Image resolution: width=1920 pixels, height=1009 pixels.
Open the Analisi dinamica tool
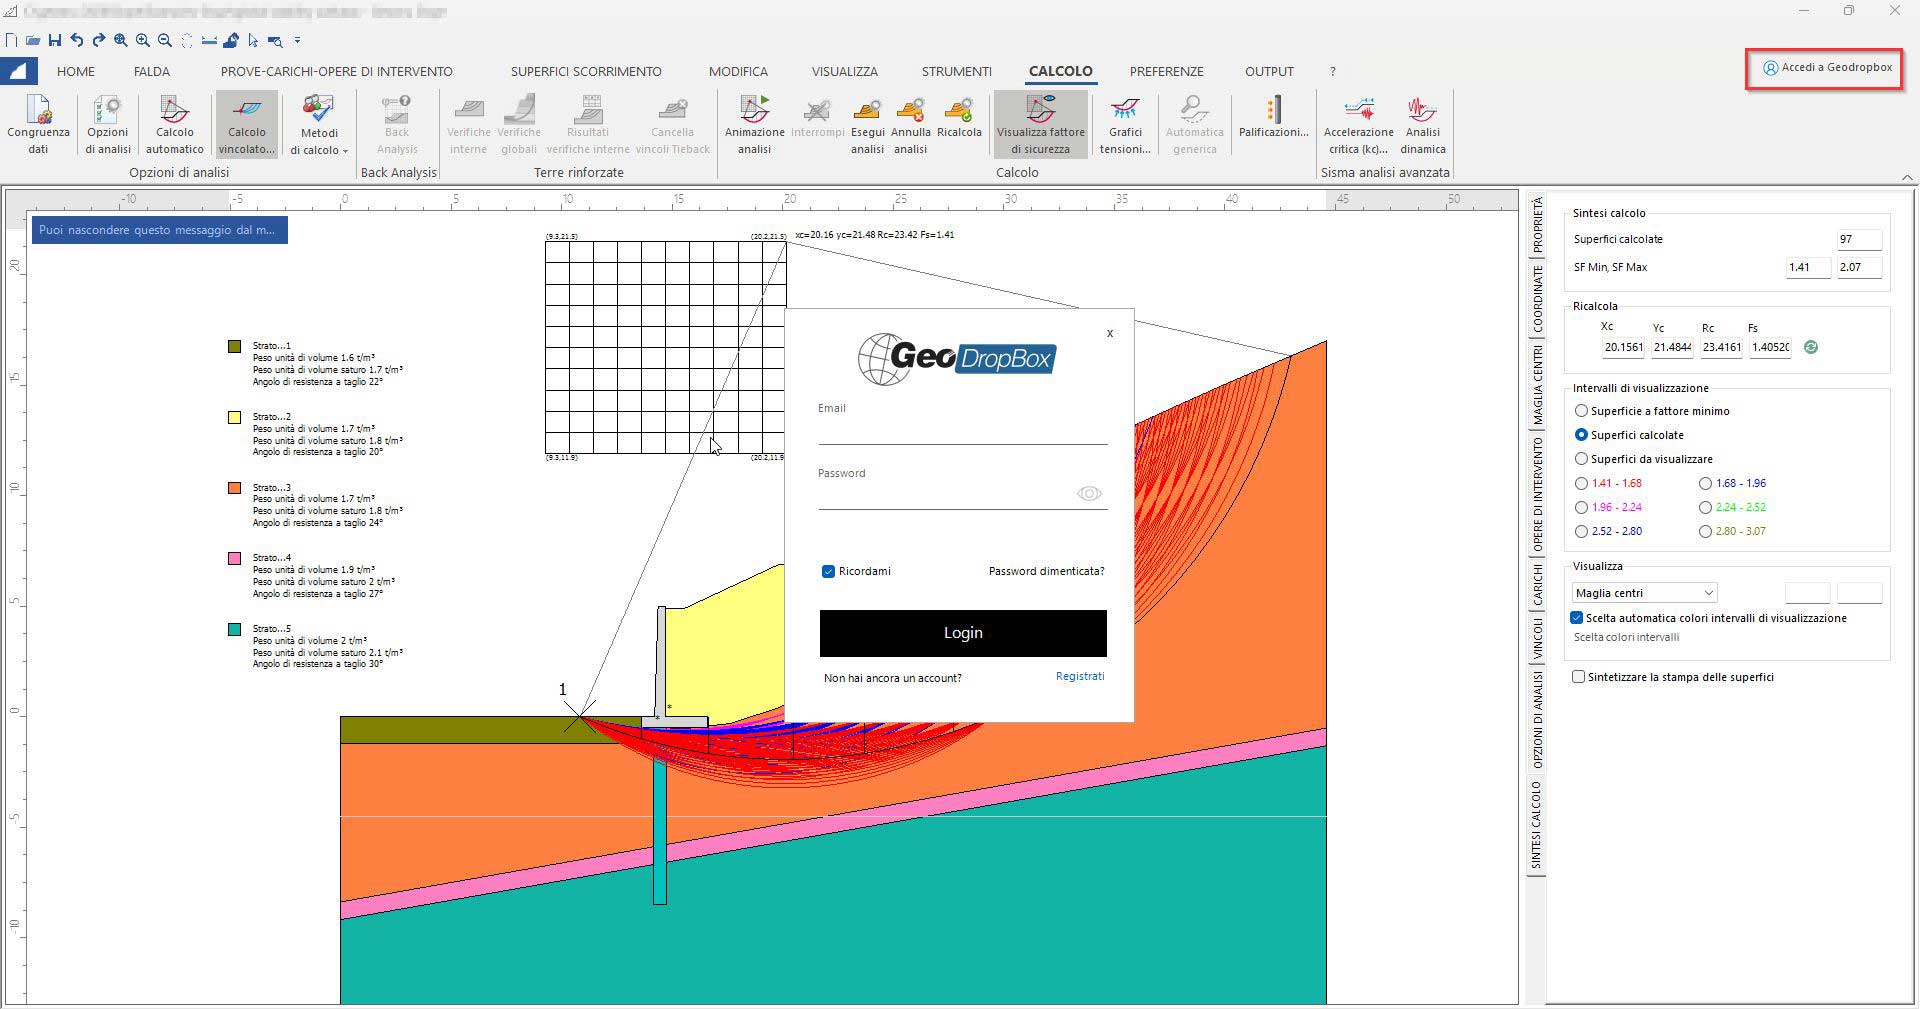1421,123
